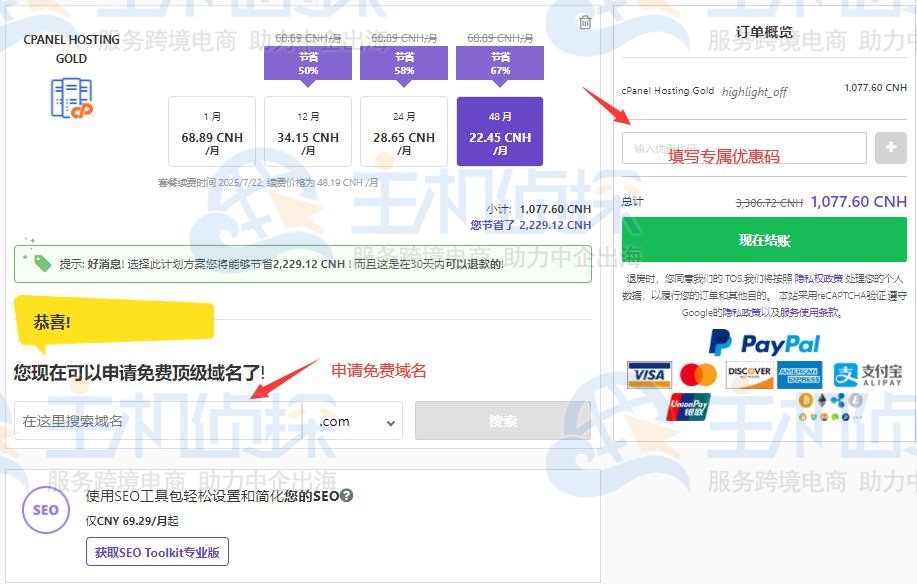This screenshot has height=584, width=917.
Task: Click the PayPal payment logo
Action: [x=764, y=343]
